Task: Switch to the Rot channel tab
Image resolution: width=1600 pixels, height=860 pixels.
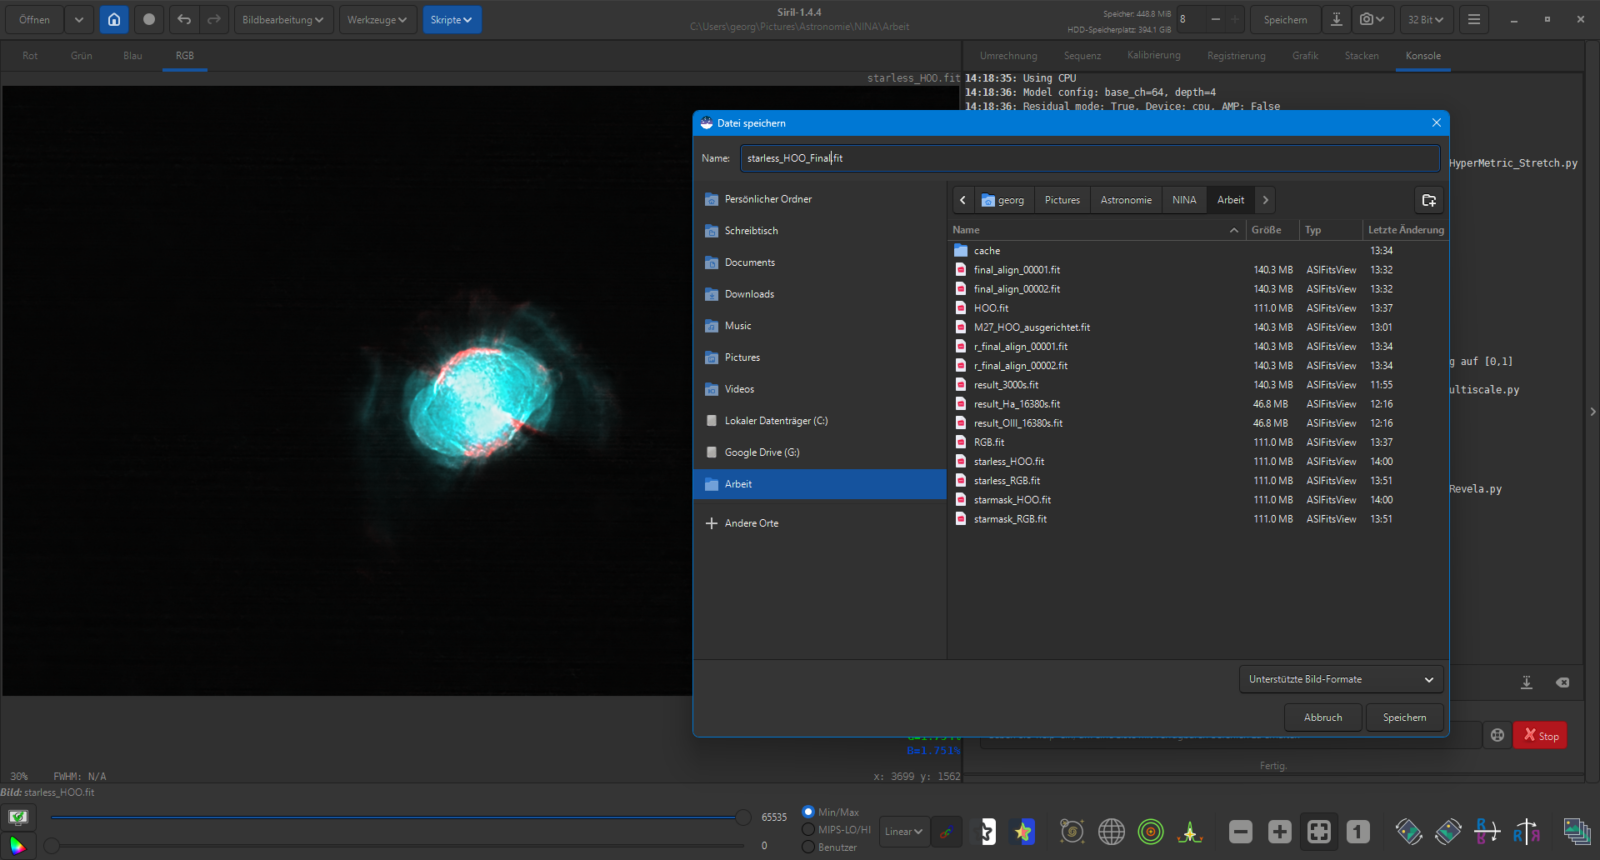Action: click(x=30, y=56)
